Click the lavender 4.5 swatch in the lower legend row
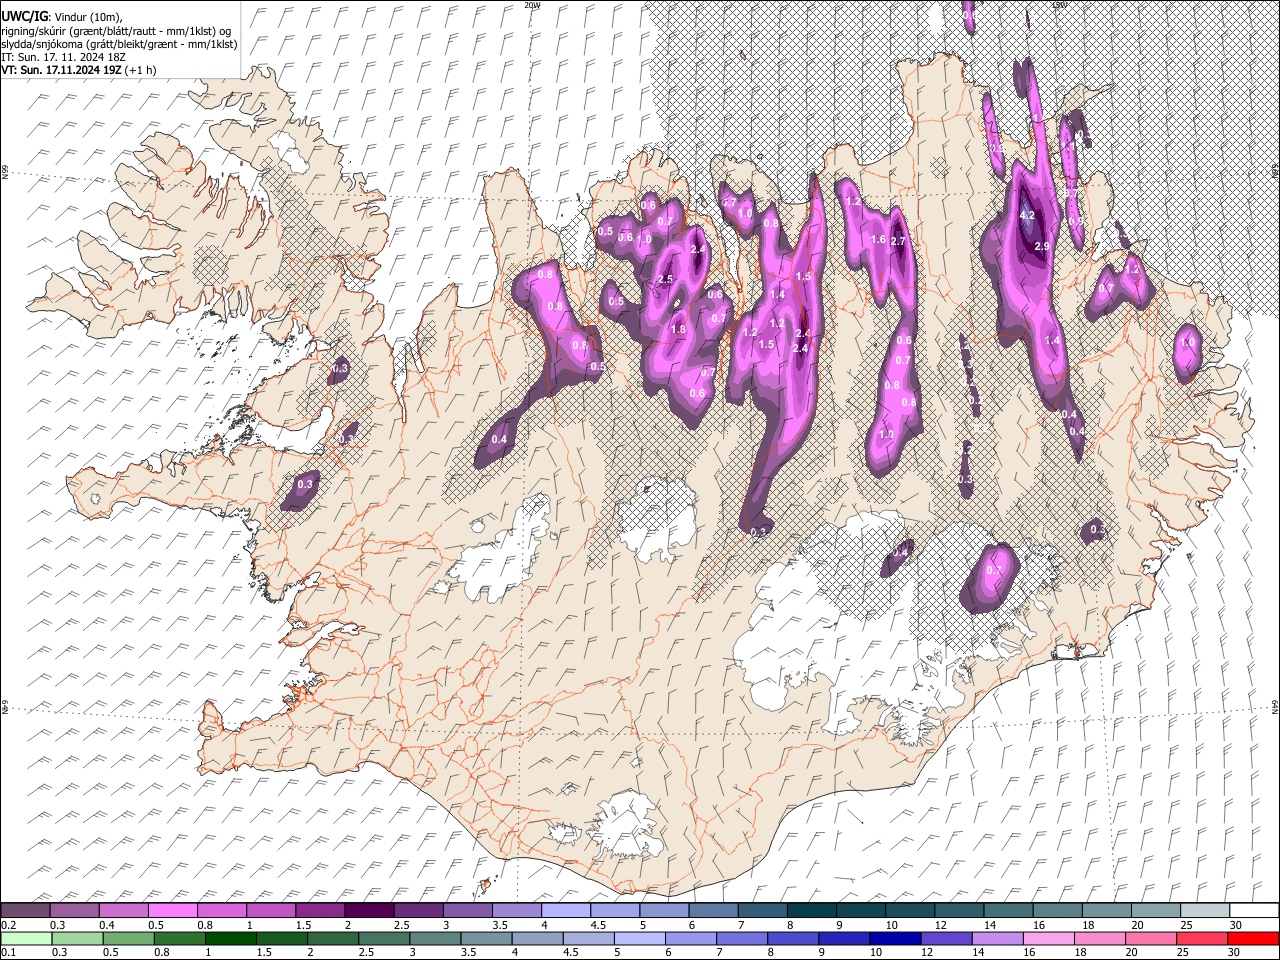 click(x=588, y=938)
